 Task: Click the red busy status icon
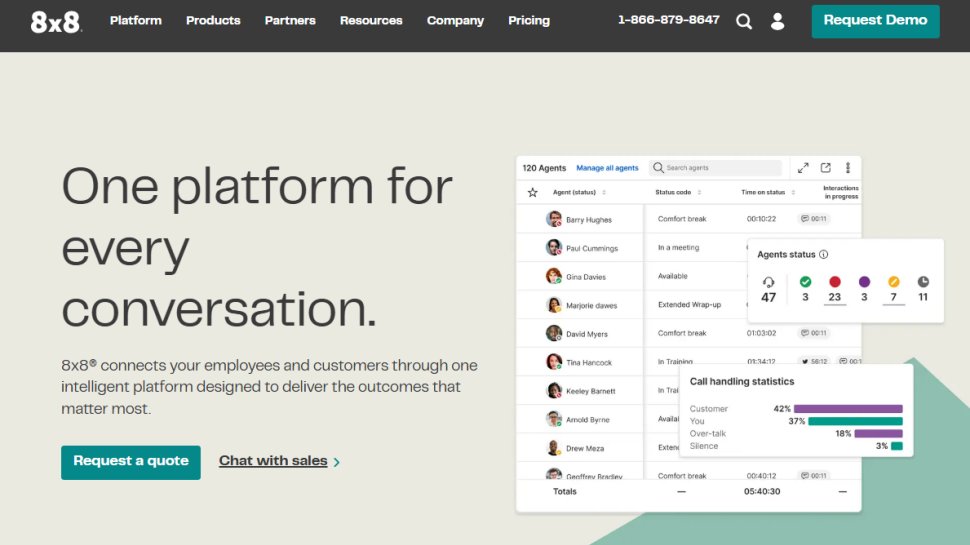[x=835, y=281]
